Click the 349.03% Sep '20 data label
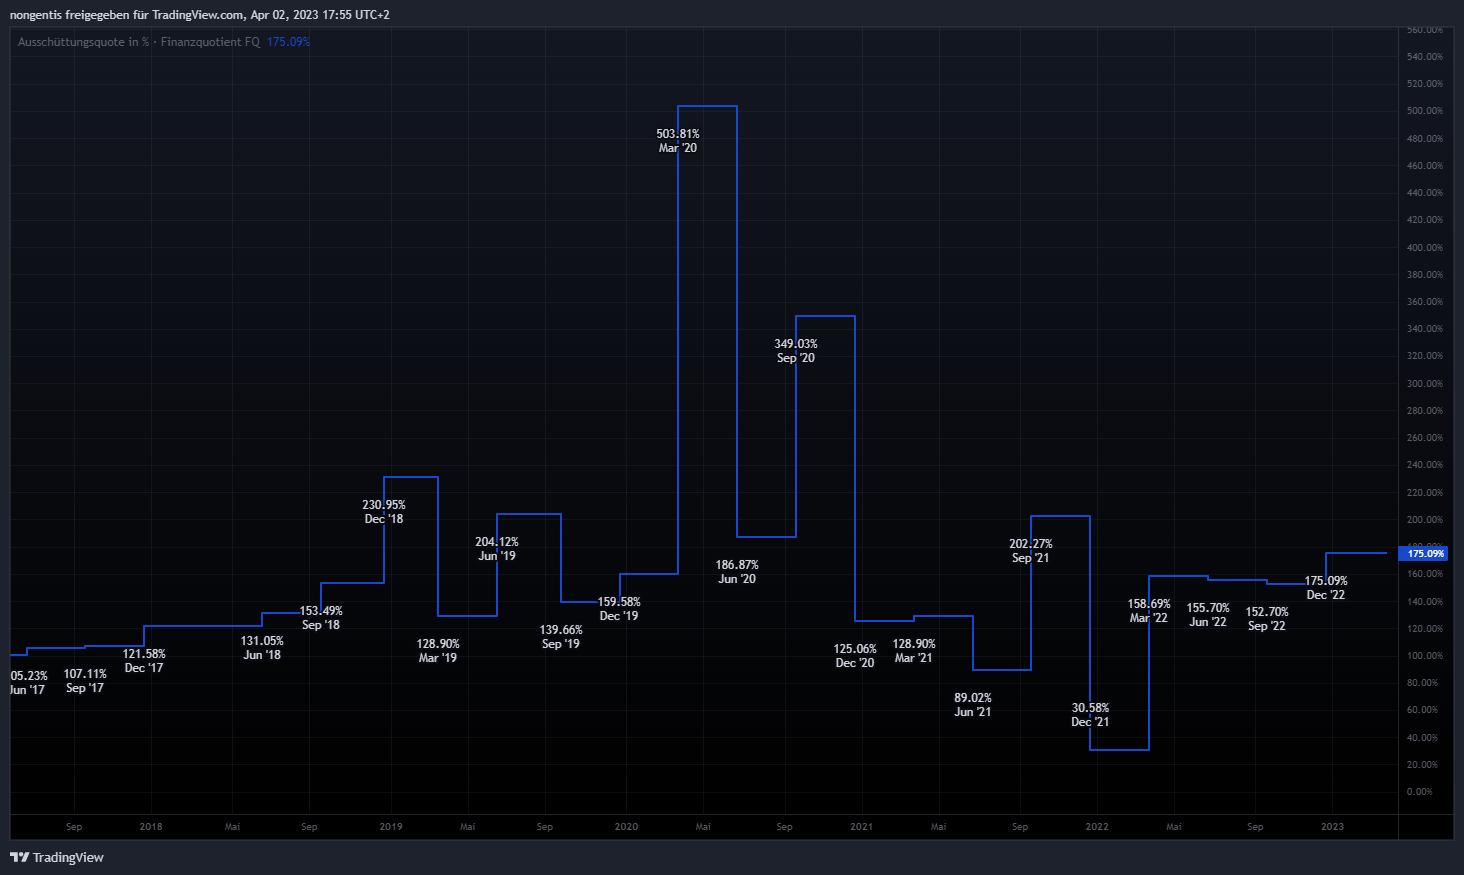Viewport: 1464px width, 875px height. click(x=796, y=351)
